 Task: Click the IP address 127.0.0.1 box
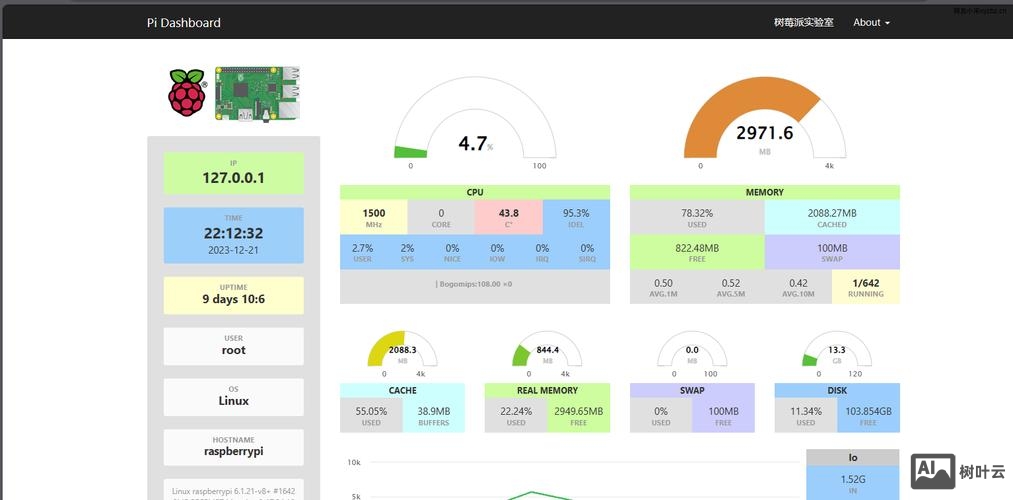[233, 173]
